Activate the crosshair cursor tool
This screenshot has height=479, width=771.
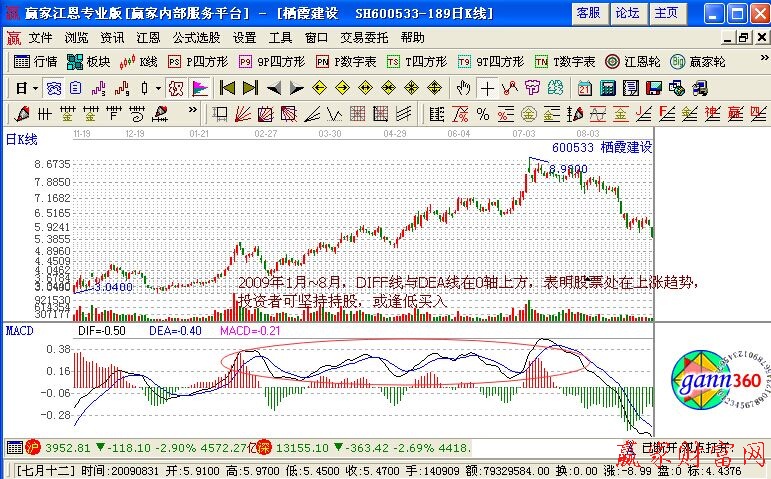pos(486,87)
